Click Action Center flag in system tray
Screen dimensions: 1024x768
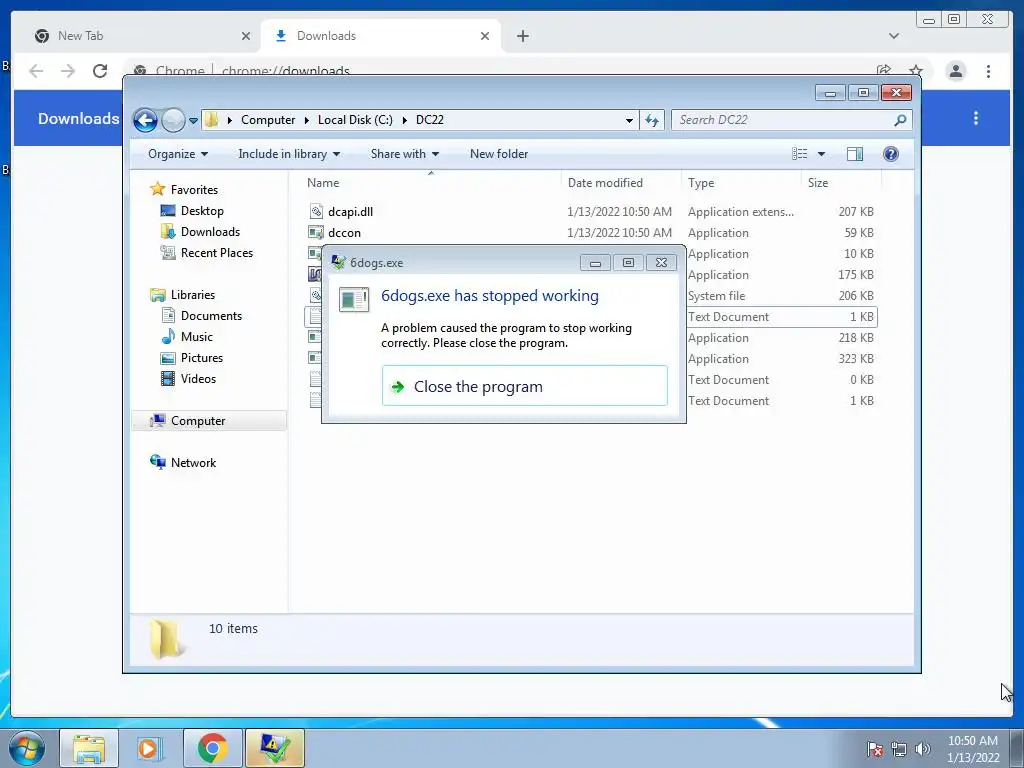click(x=875, y=749)
